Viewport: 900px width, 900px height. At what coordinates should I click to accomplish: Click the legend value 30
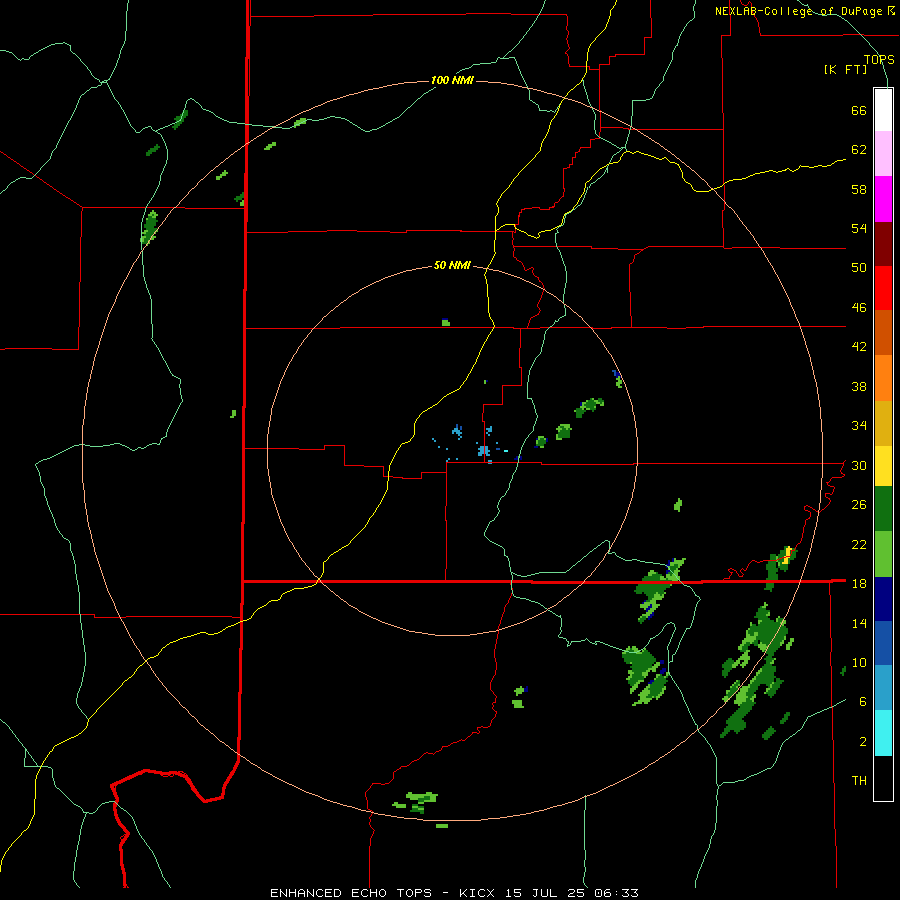point(859,465)
